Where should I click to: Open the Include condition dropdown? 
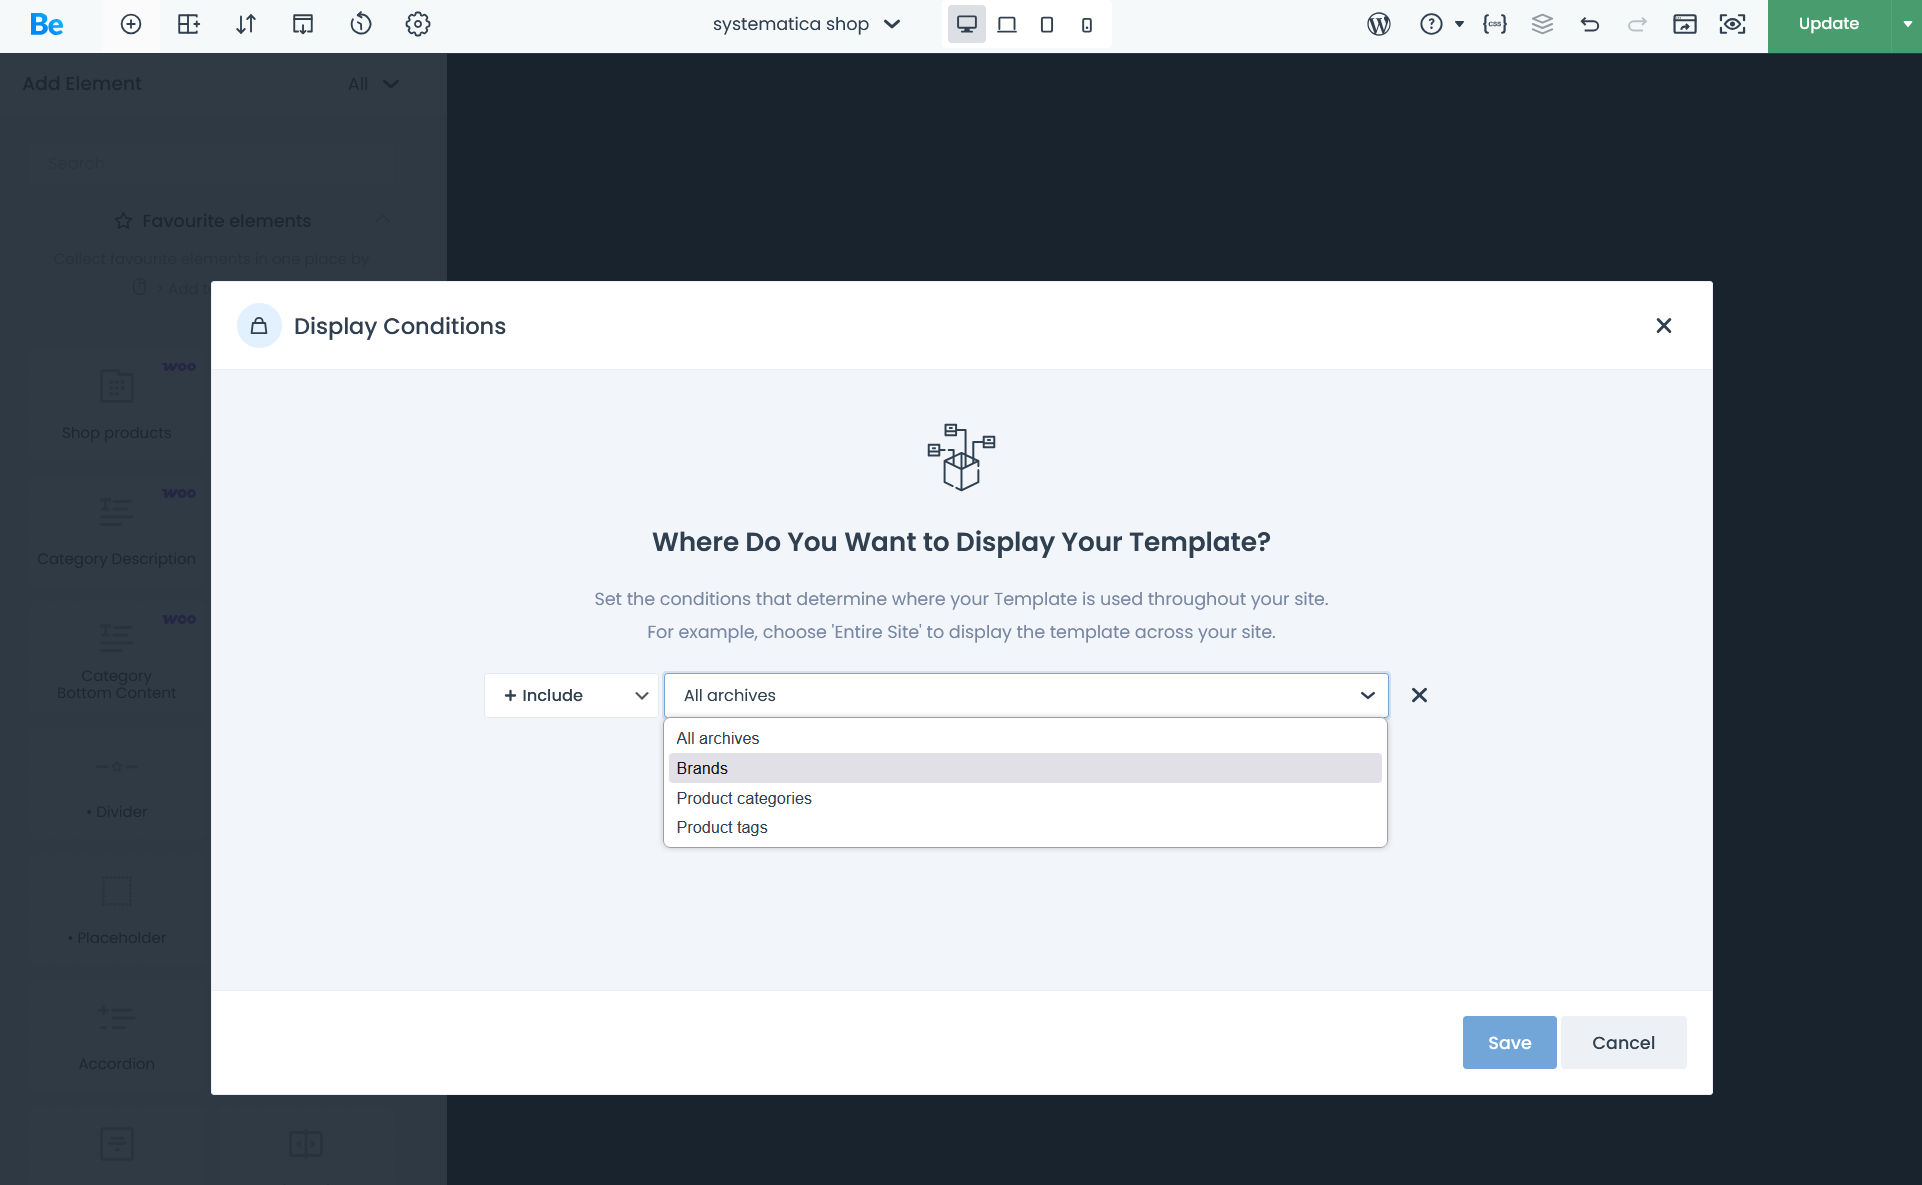click(x=572, y=695)
